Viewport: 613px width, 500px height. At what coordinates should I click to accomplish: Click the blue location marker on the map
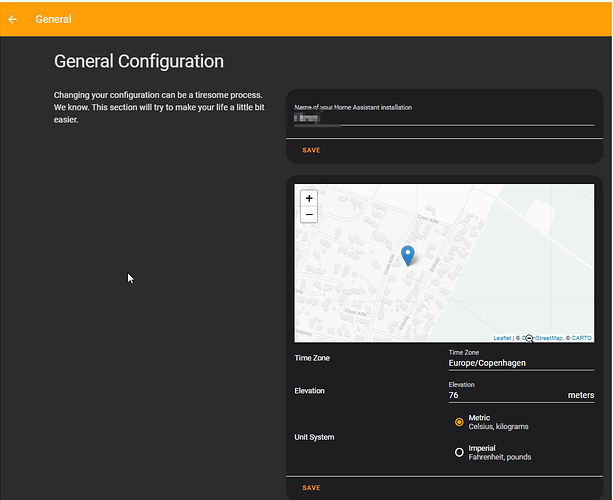click(408, 255)
